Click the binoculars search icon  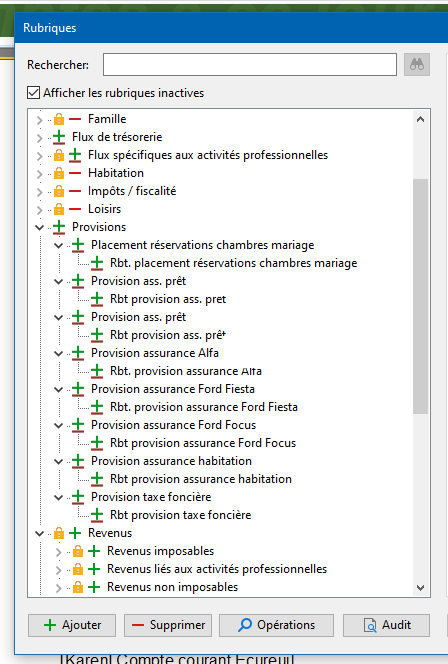[417, 64]
